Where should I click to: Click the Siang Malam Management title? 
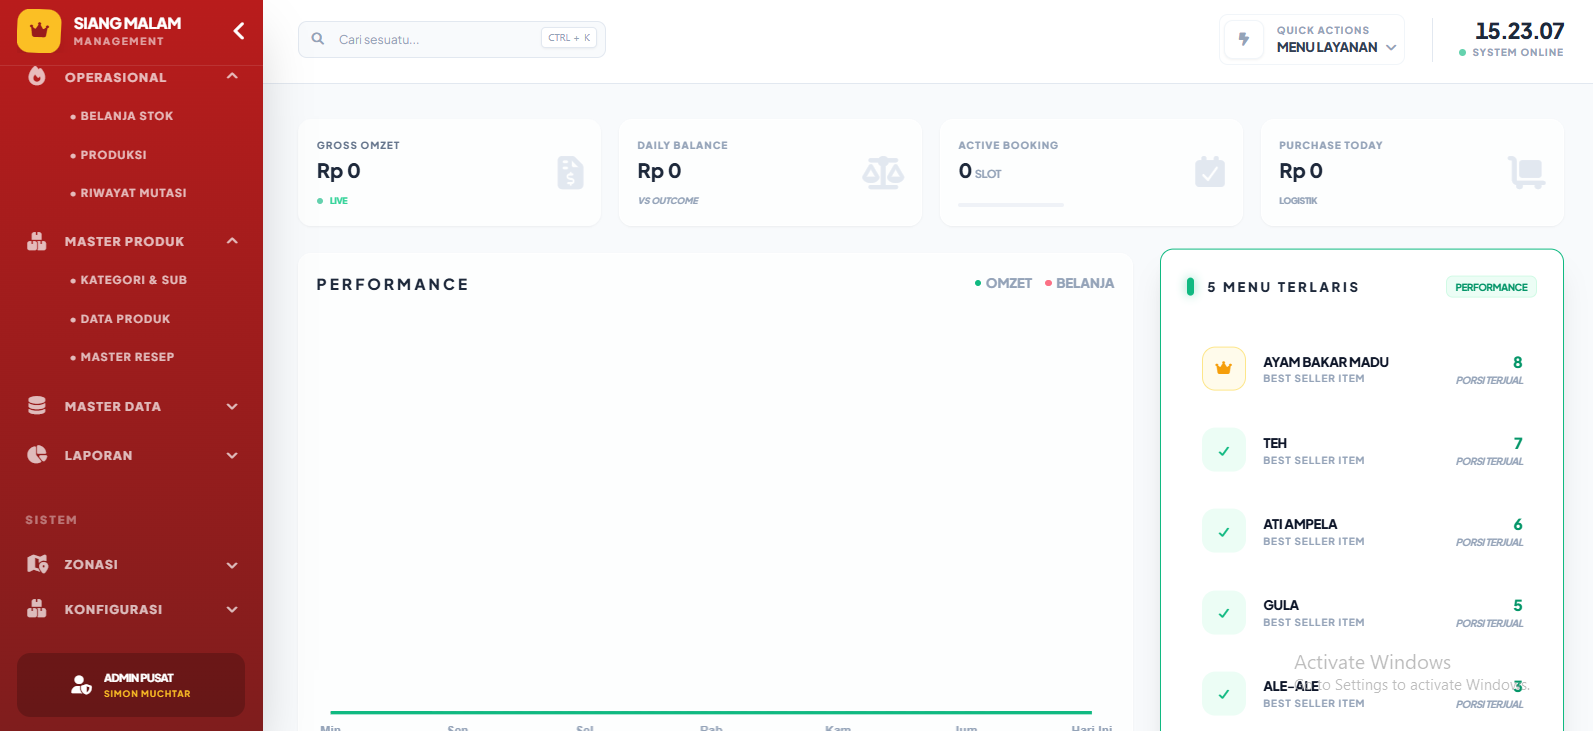tap(127, 31)
